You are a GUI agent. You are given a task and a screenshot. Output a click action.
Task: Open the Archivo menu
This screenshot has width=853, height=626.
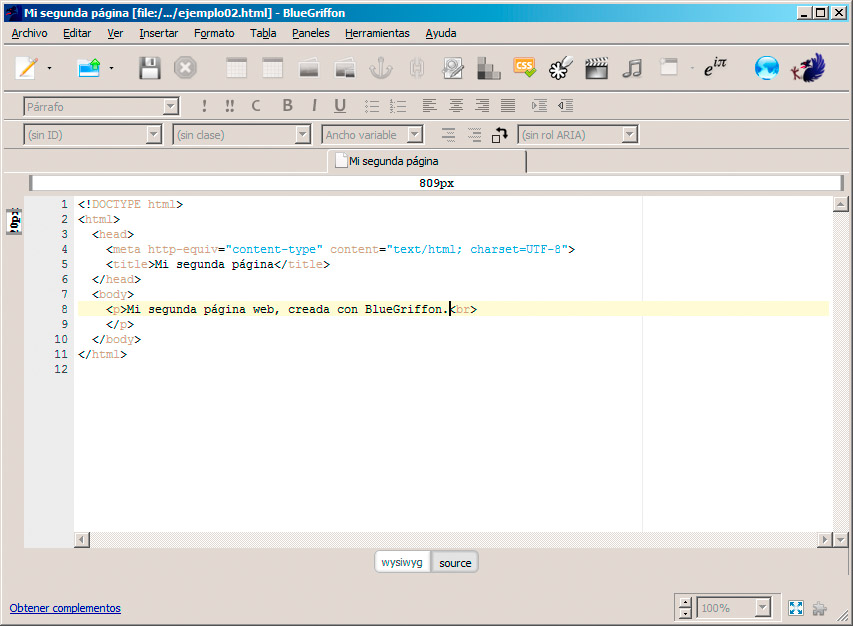coord(29,33)
